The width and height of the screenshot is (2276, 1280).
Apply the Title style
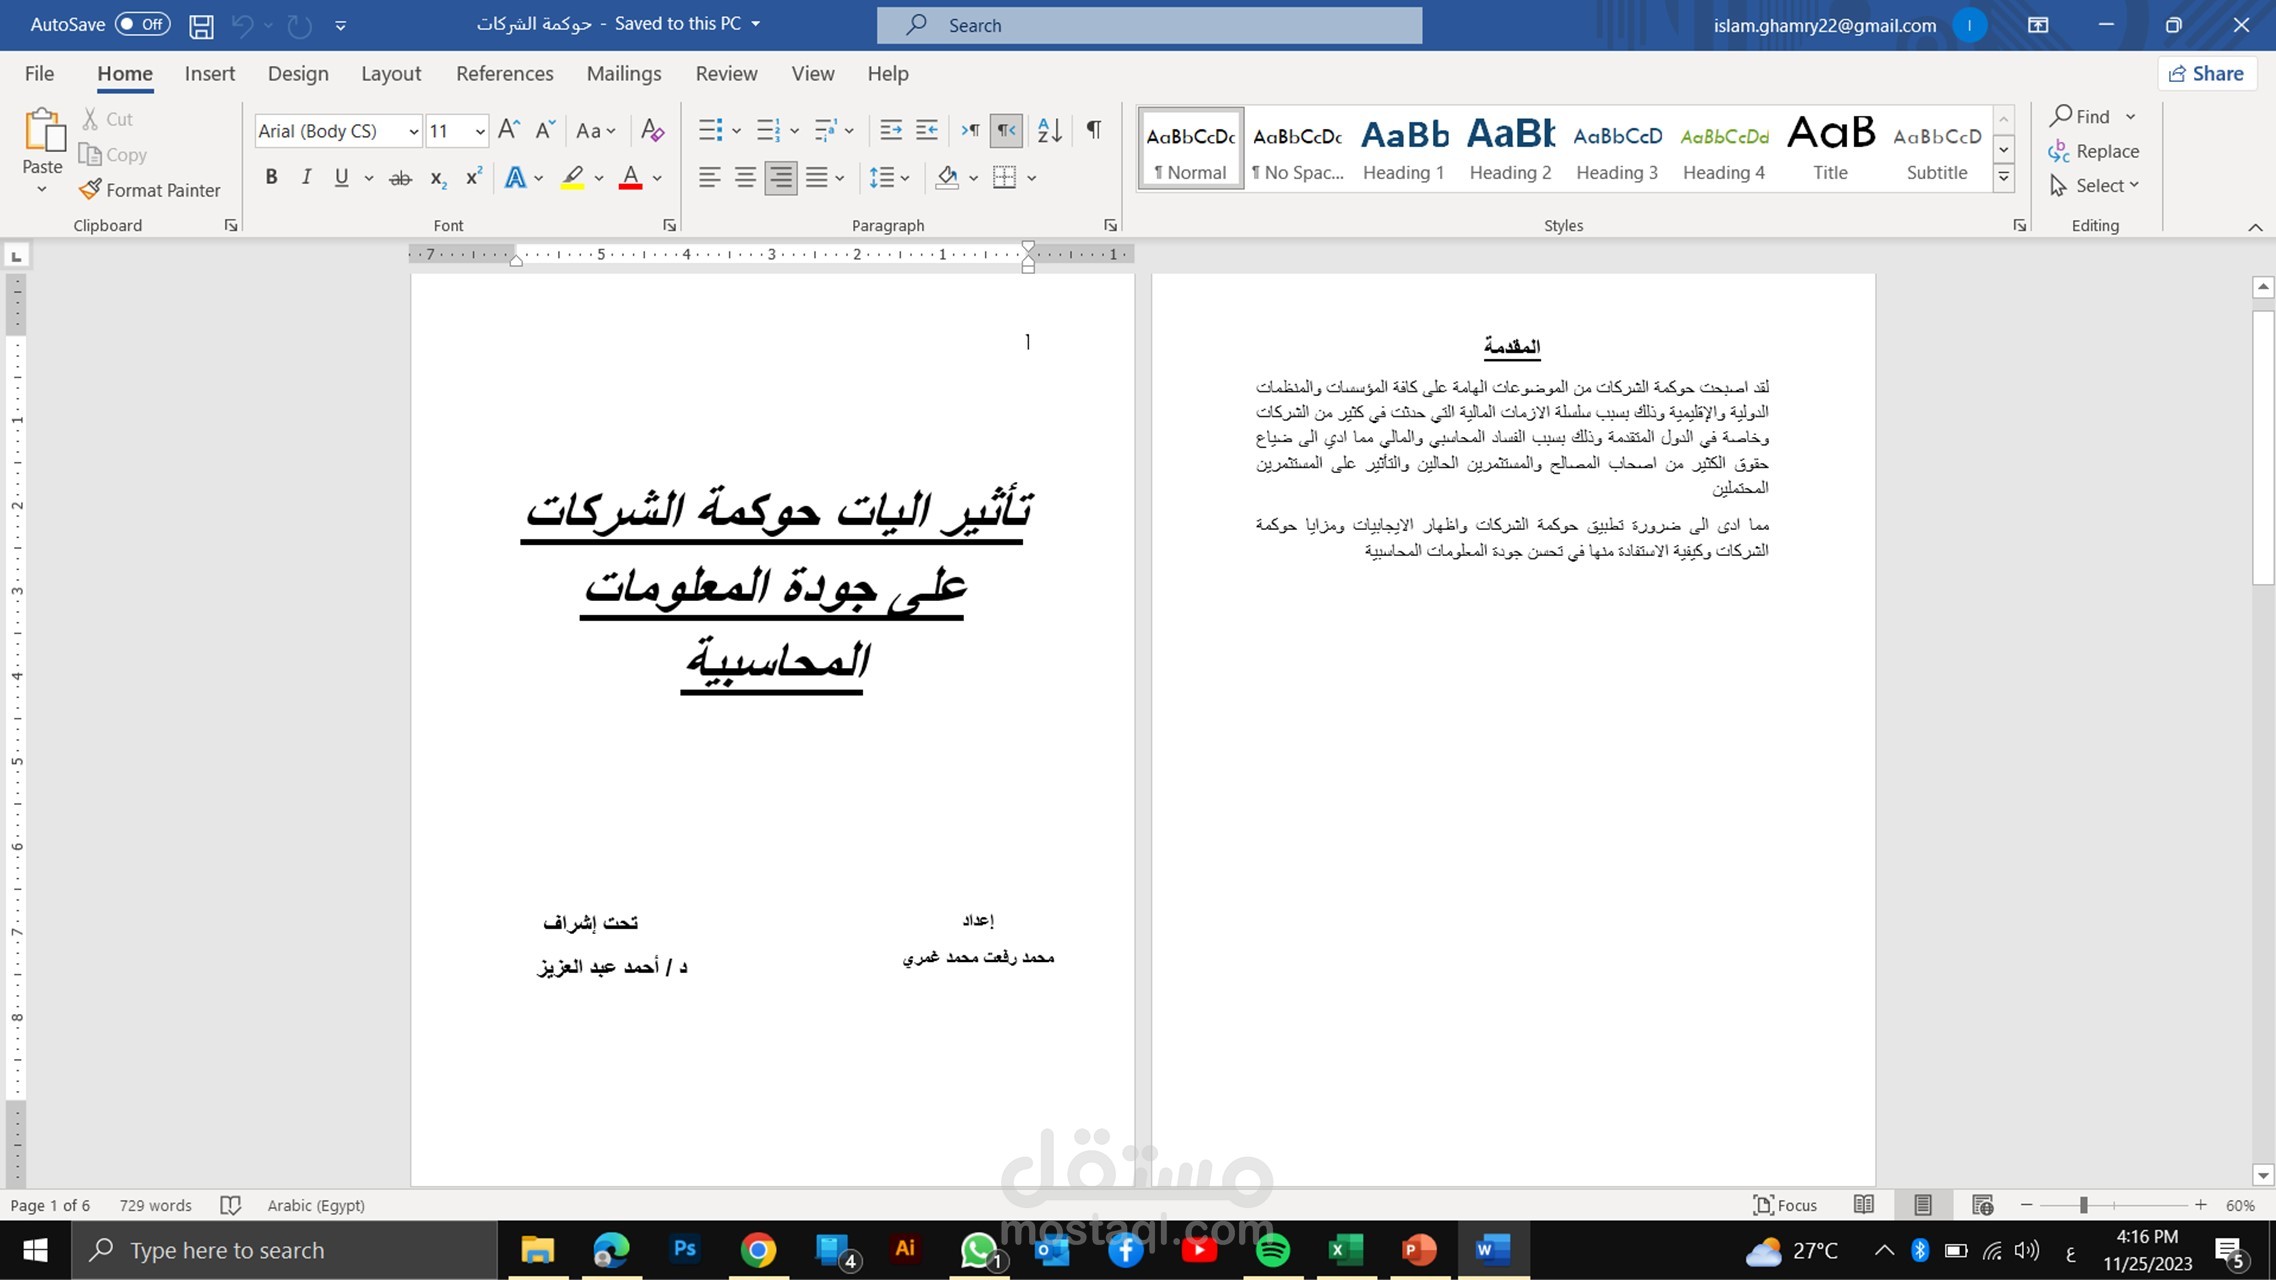pyautogui.click(x=1830, y=149)
